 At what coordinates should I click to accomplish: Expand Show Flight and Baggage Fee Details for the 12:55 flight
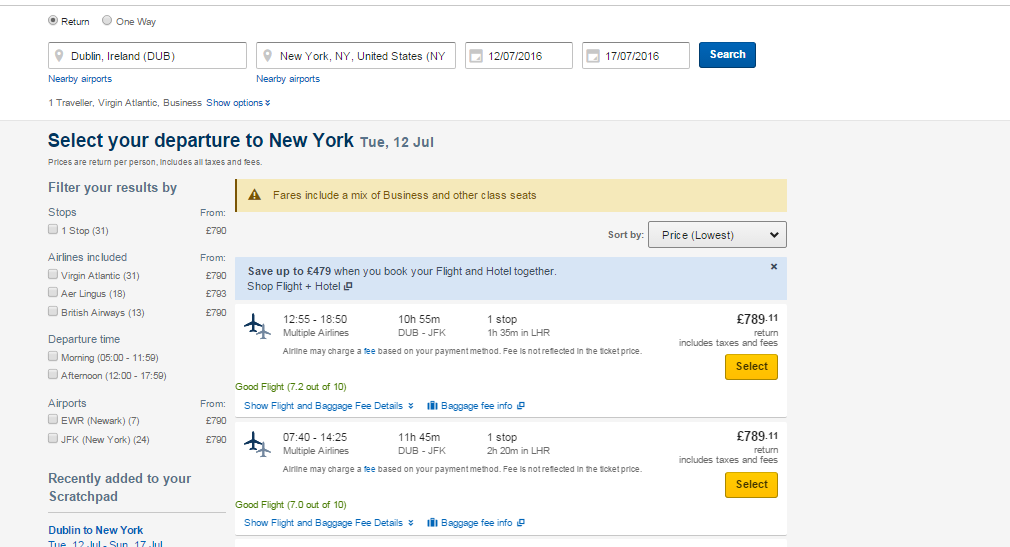pyautogui.click(x=328, y=406)
